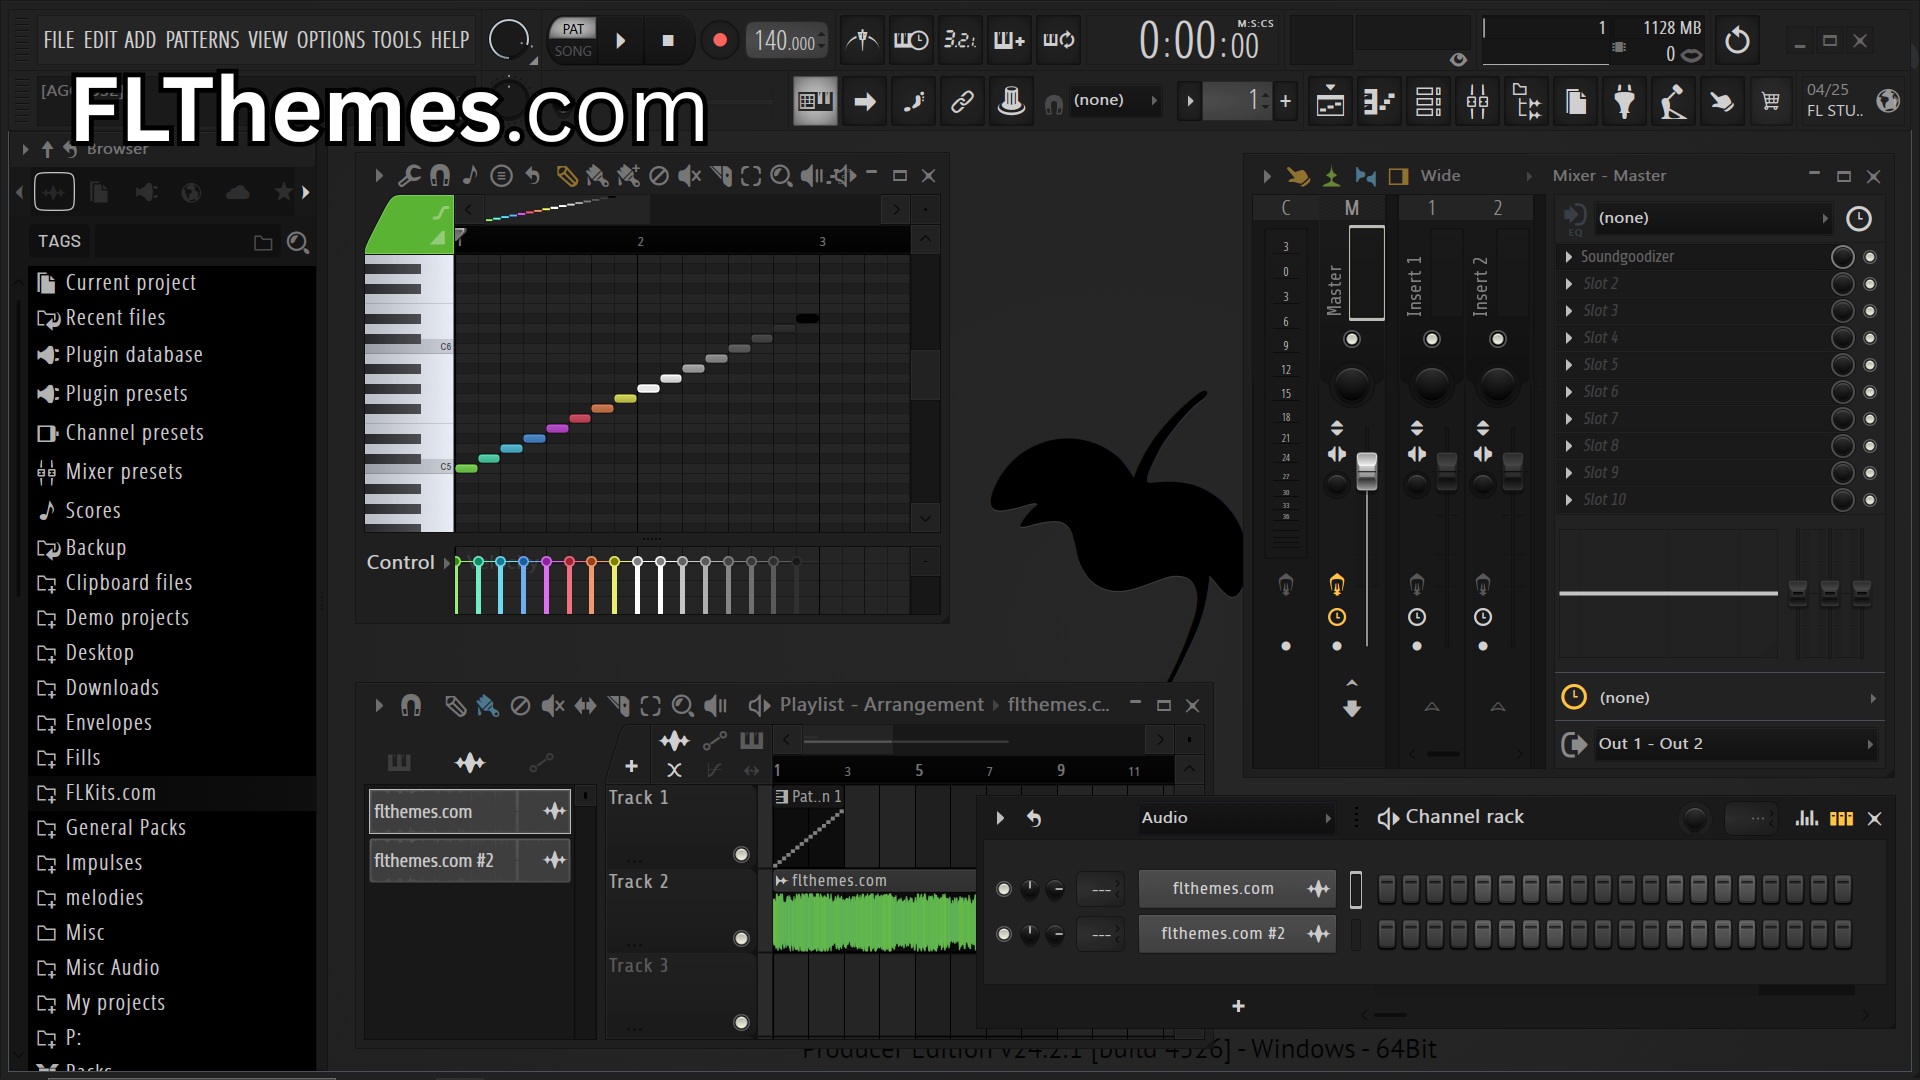The width and height of the screenshot is (1920, 1080).
Task: Select the delete tool in piano roll
Action: coord(658,176)
